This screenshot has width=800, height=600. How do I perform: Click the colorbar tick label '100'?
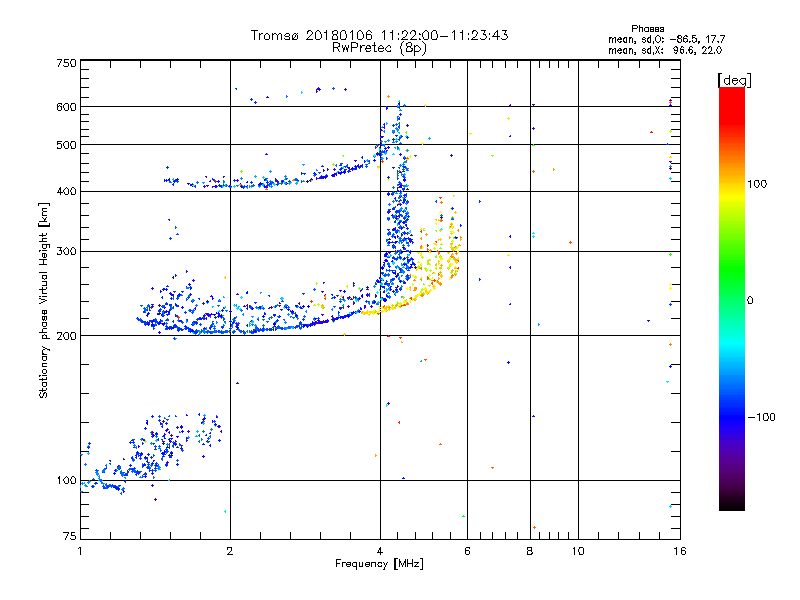[x=757, y=184]
